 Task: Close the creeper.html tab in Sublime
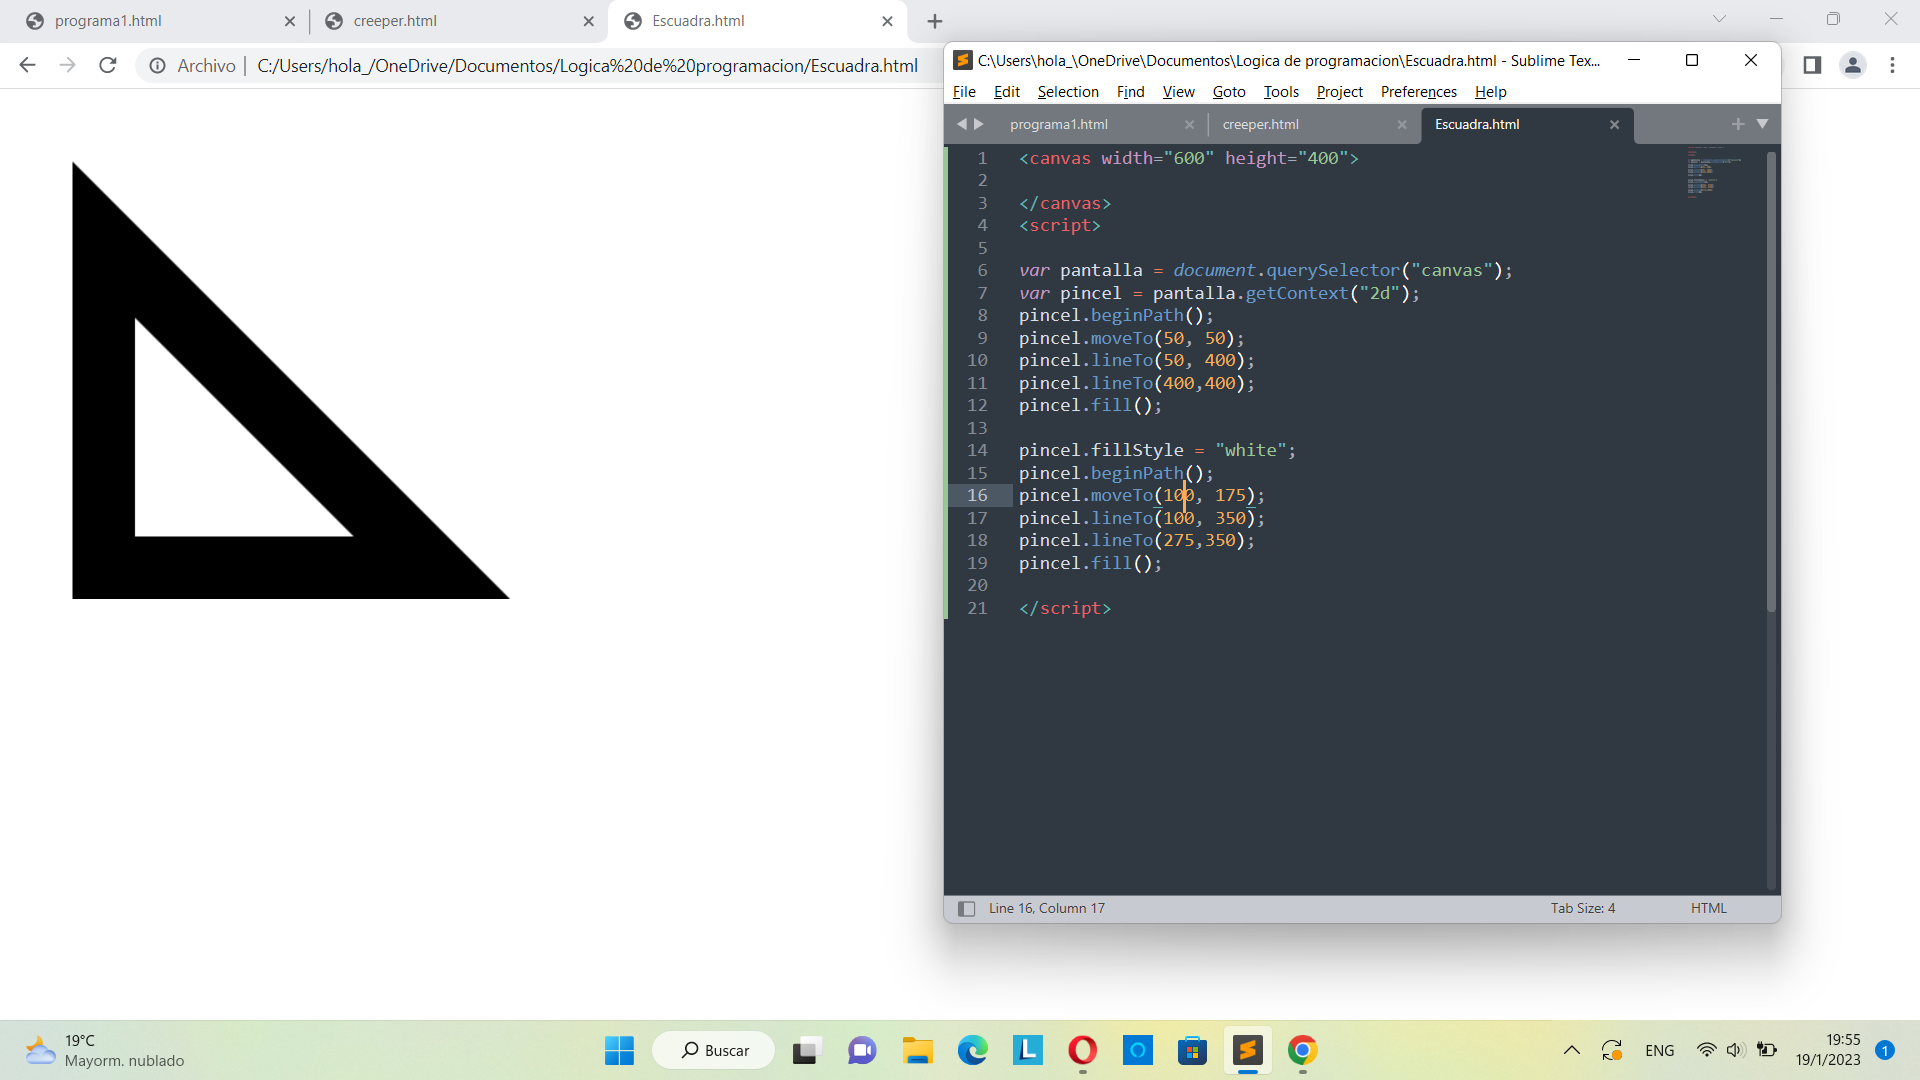click(1402, 125)
